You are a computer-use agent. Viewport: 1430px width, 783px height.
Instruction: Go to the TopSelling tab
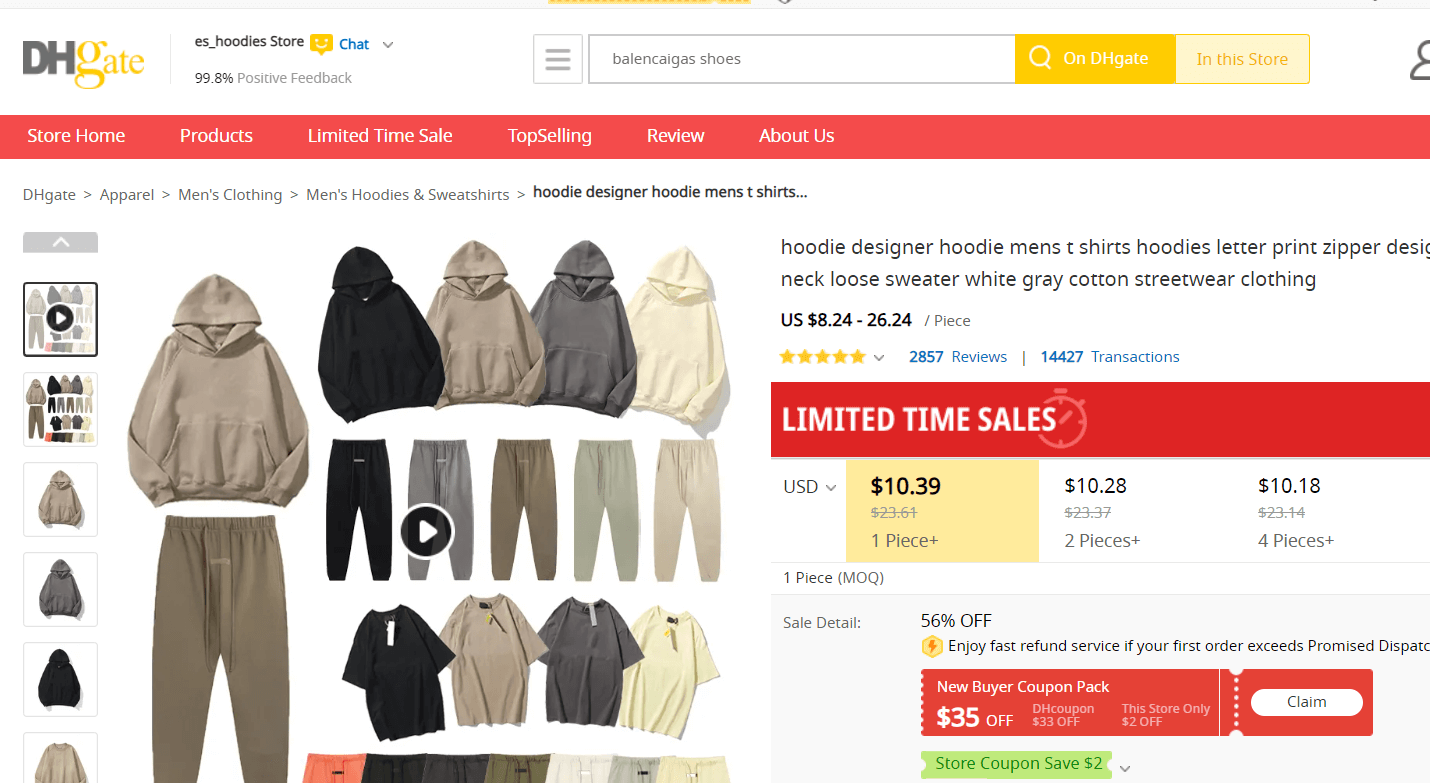point(549,136)
